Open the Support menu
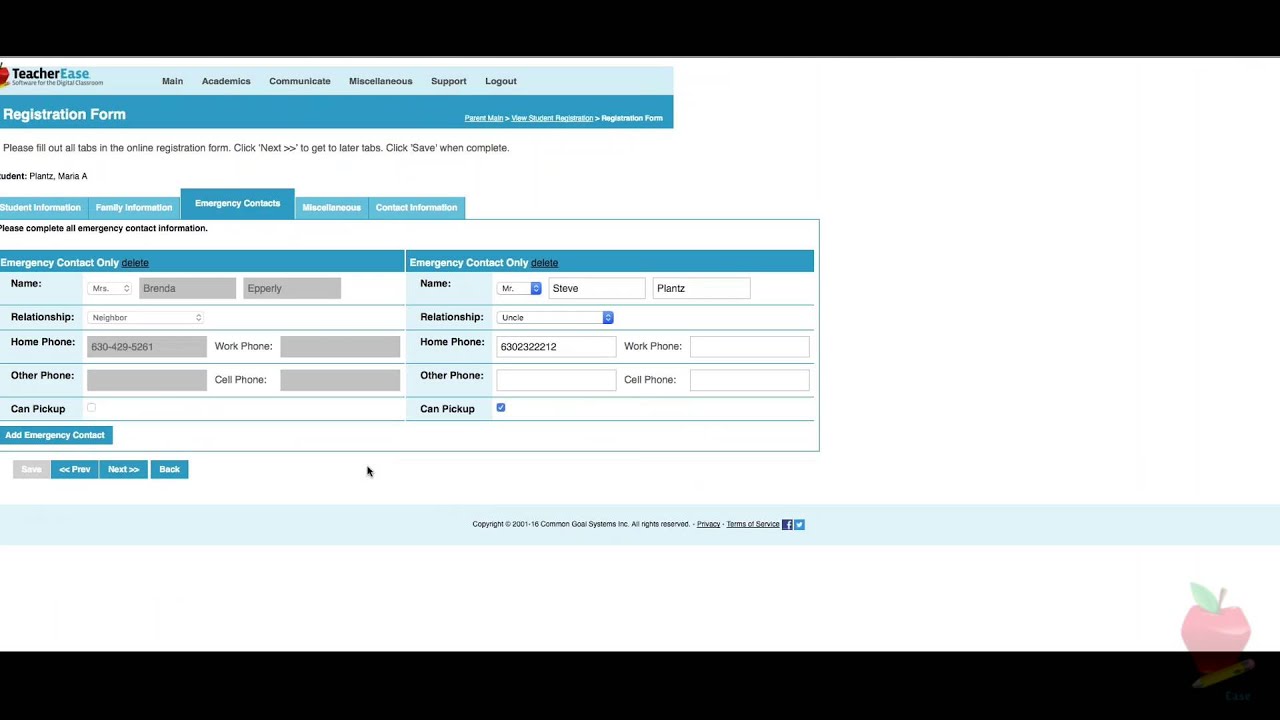This screenshot has width=1280, height=720. click(x=448, y=81)
